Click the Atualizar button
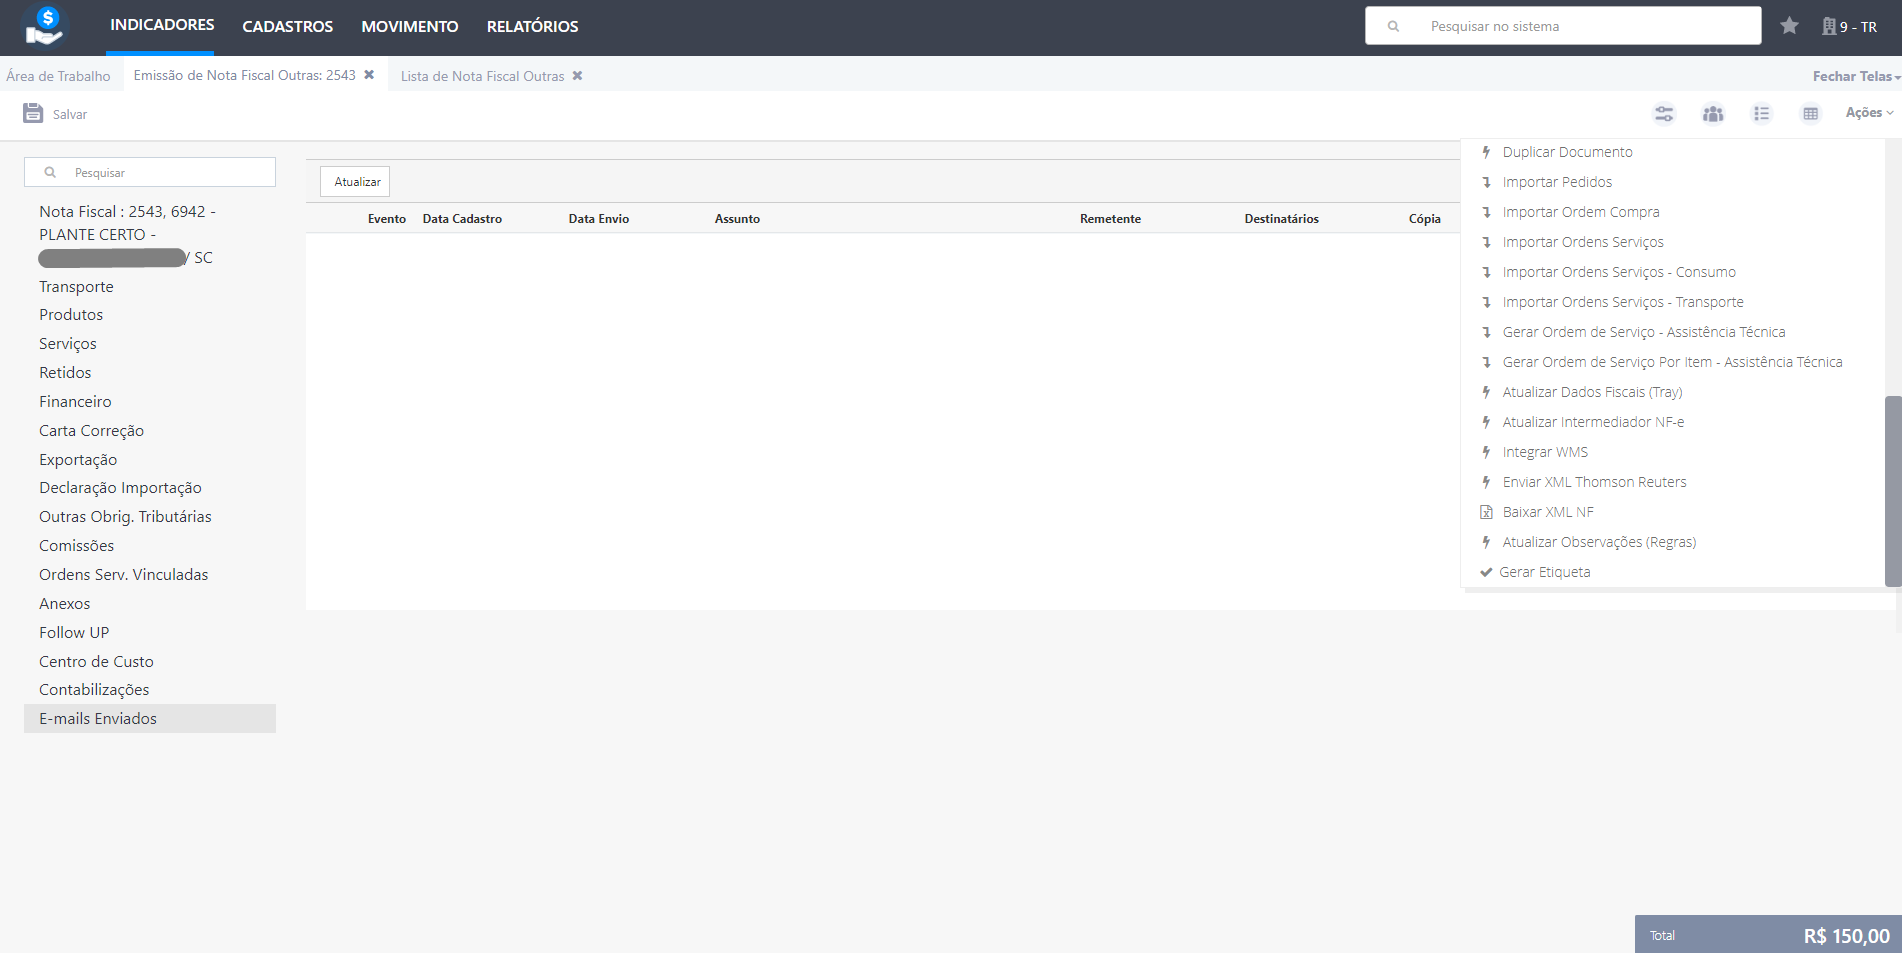1902x953 pixels. coord(357,181)
